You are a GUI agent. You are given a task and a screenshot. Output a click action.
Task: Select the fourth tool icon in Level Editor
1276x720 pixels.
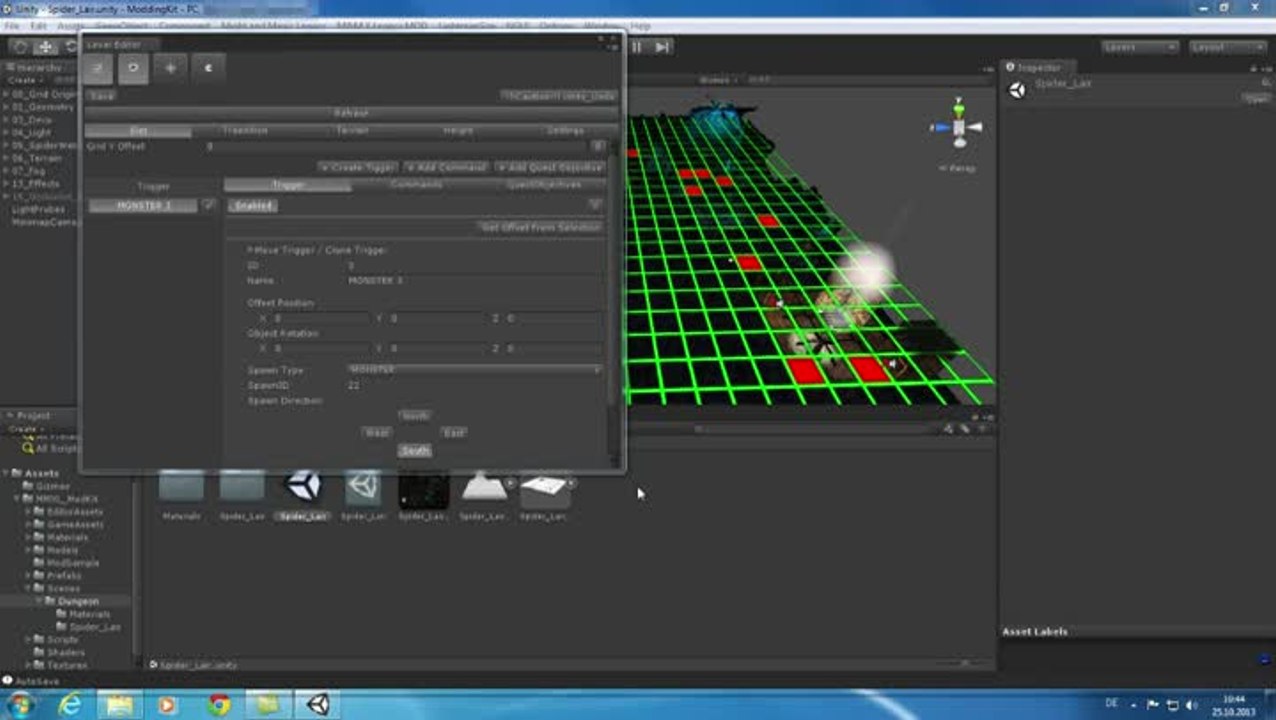(x=207, y=68)
